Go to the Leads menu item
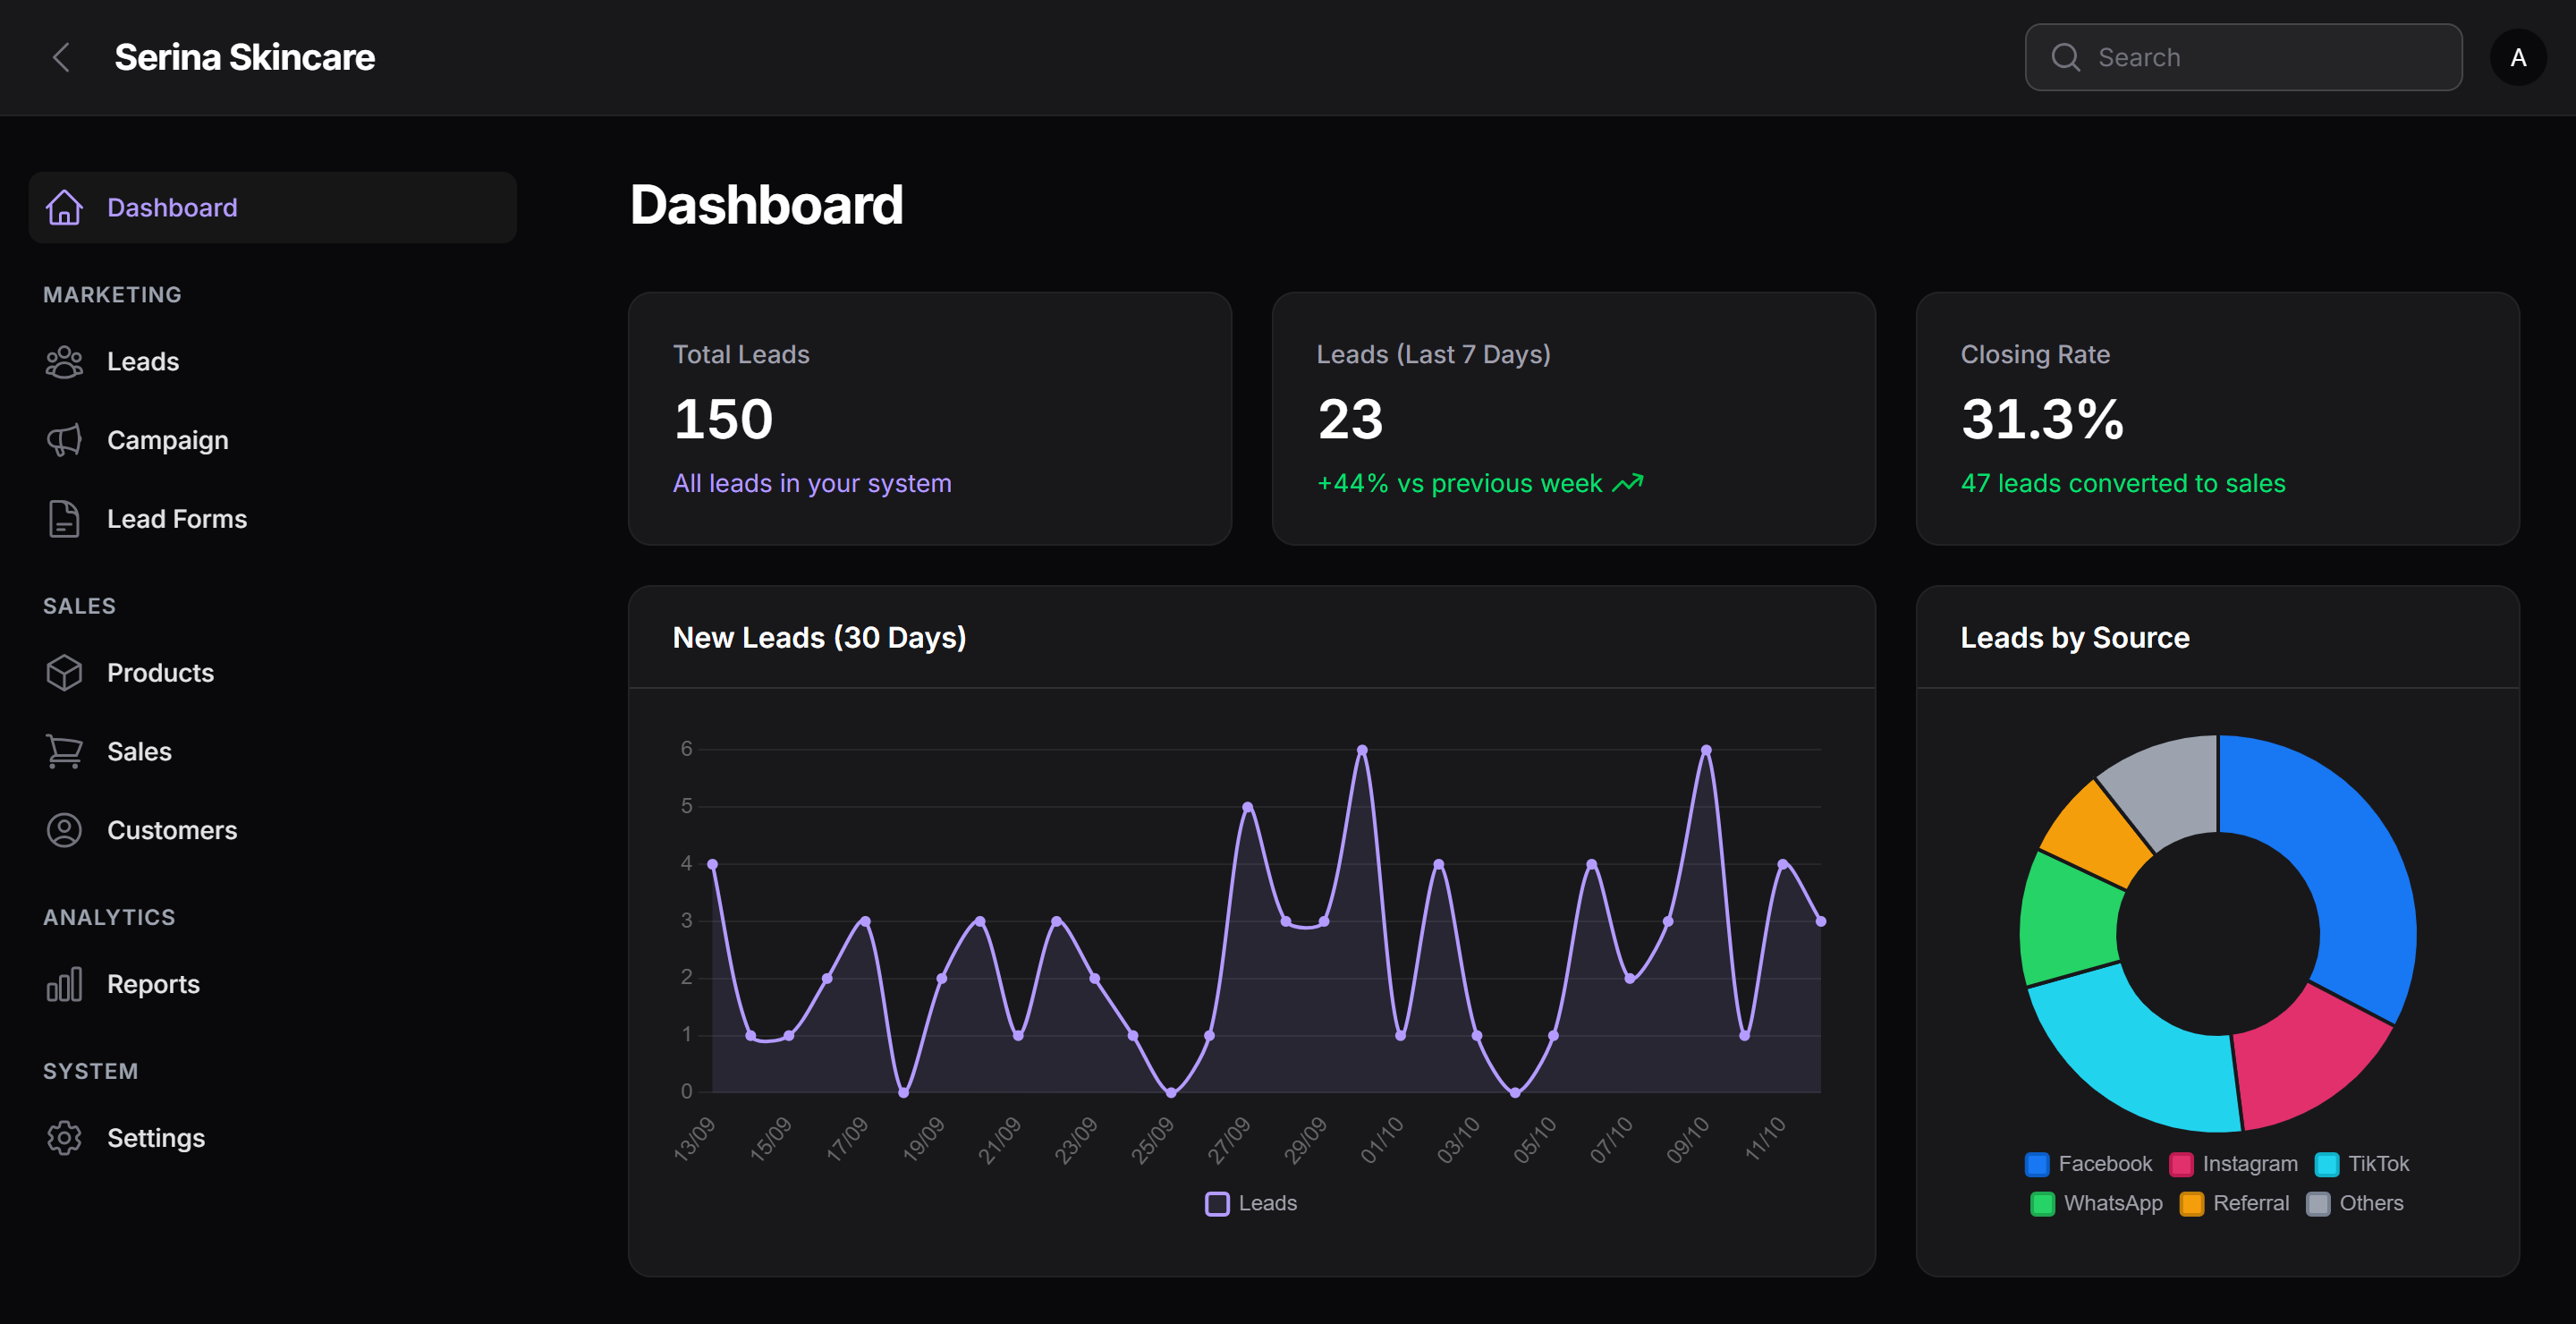 pos(272,362)
